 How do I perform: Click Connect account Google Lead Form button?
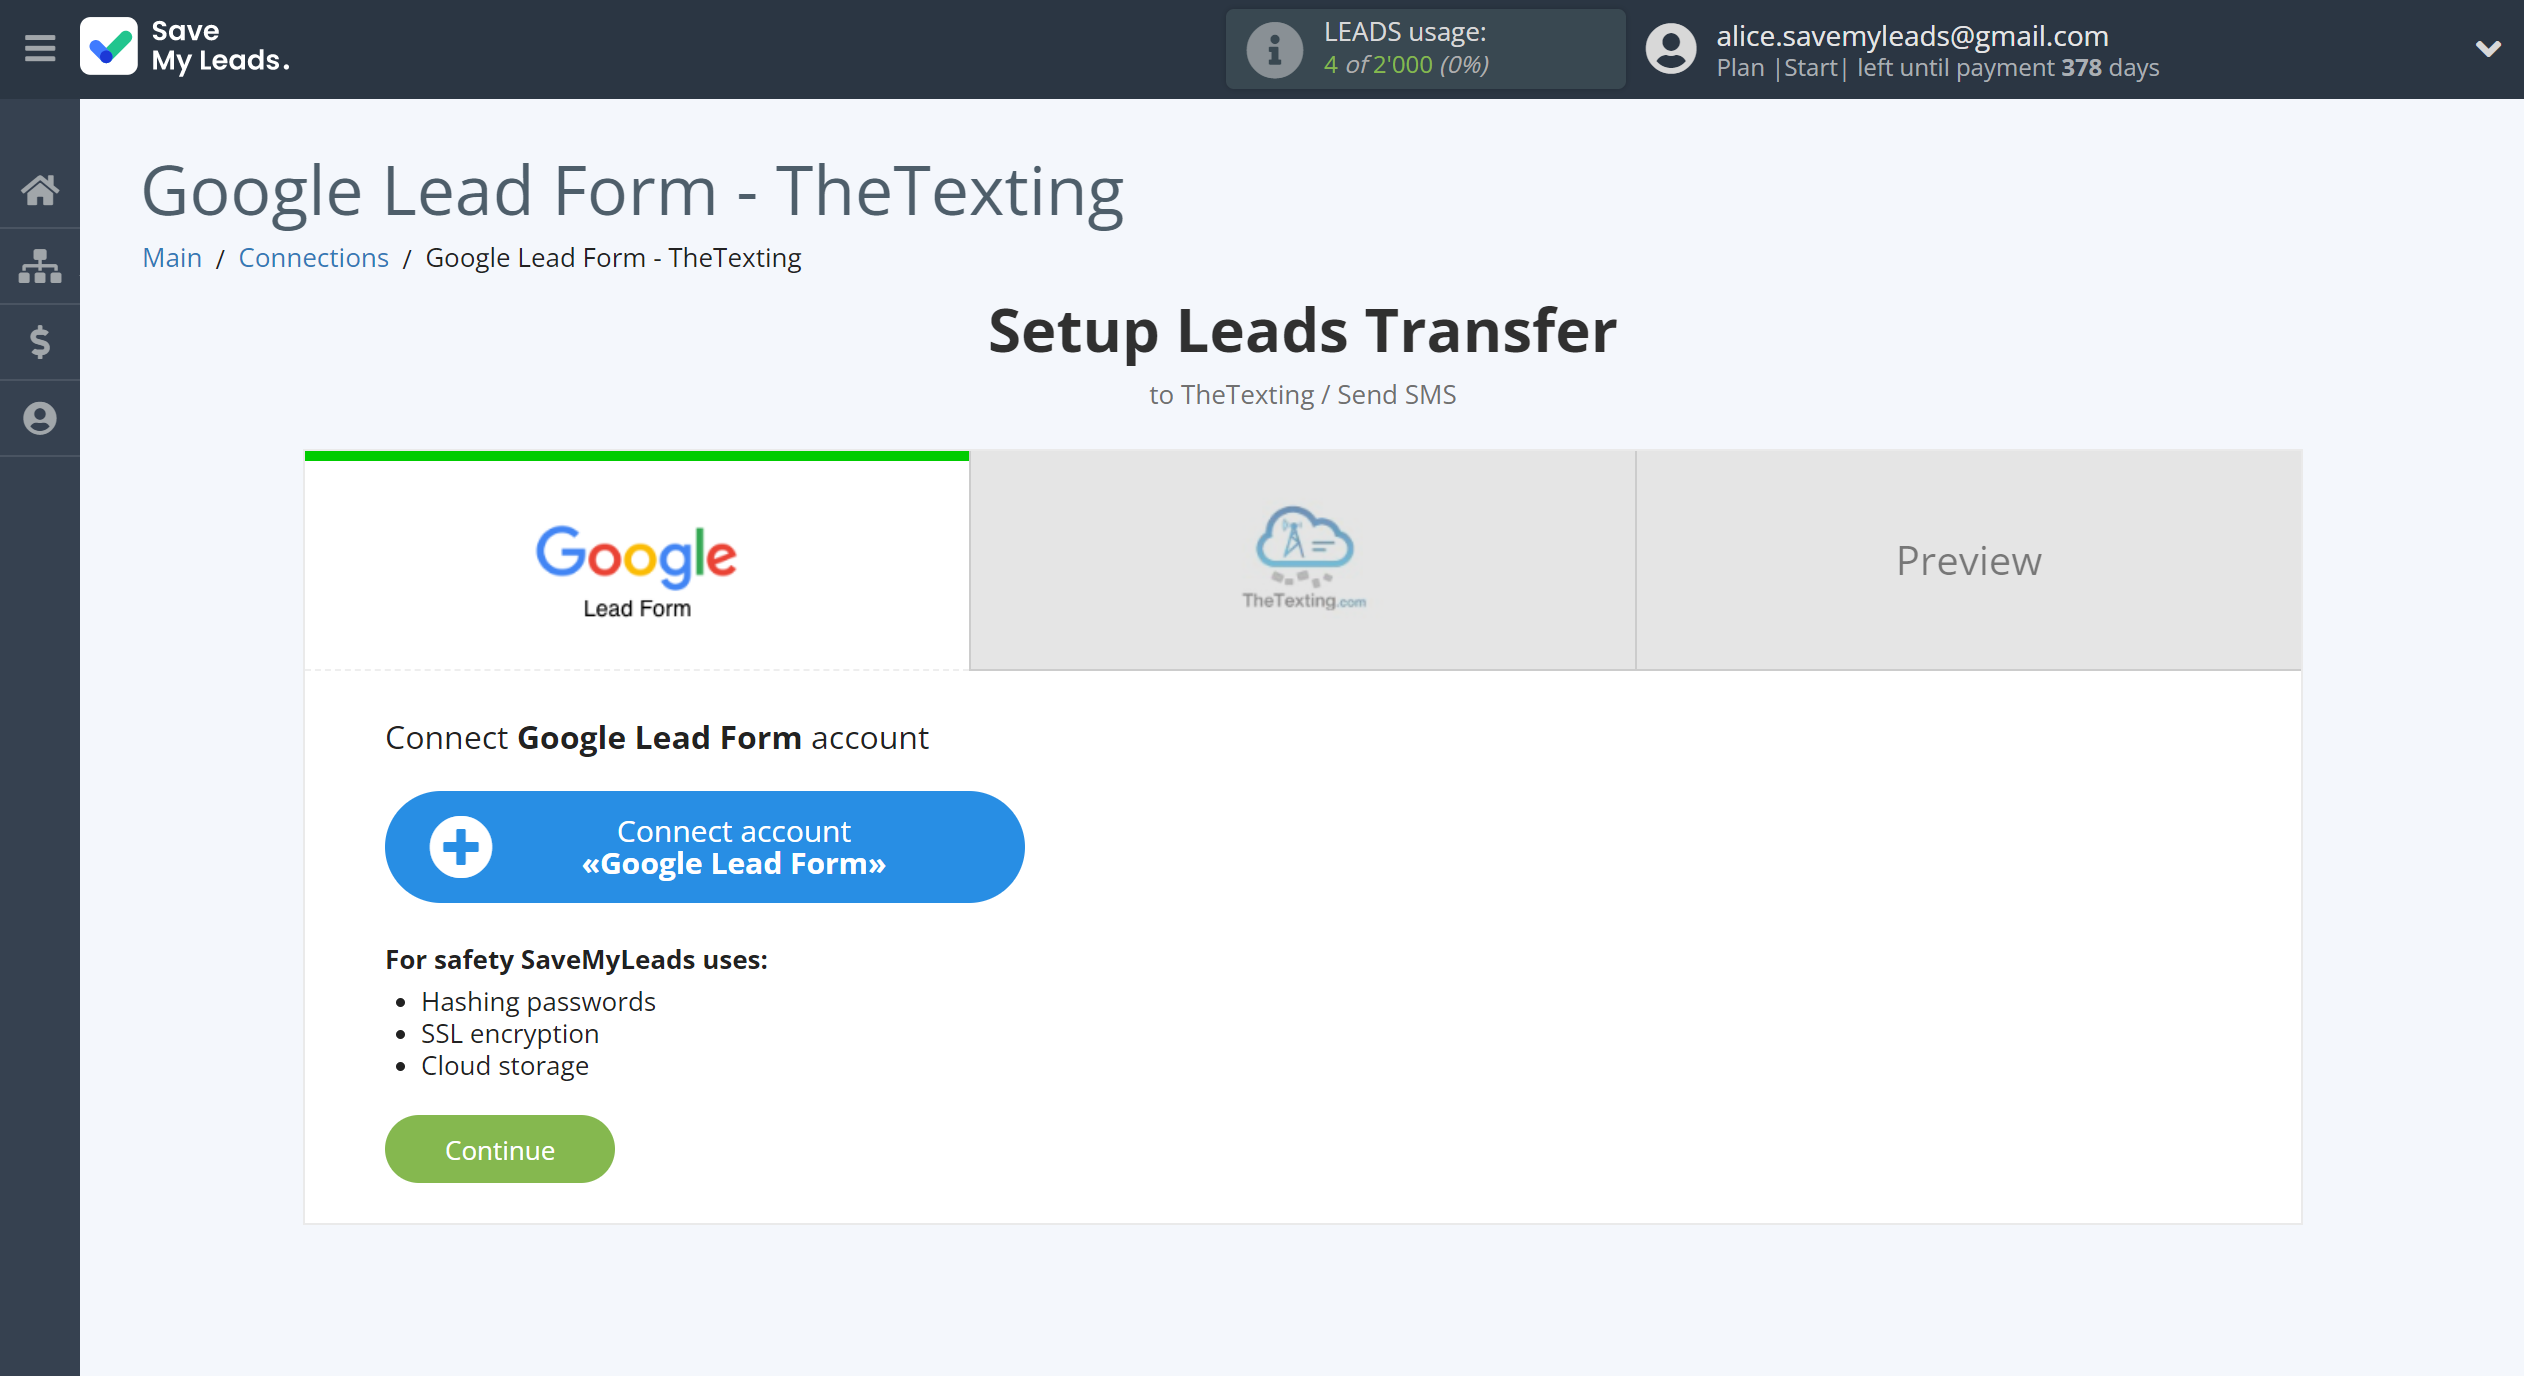click(x=703, y=847)
